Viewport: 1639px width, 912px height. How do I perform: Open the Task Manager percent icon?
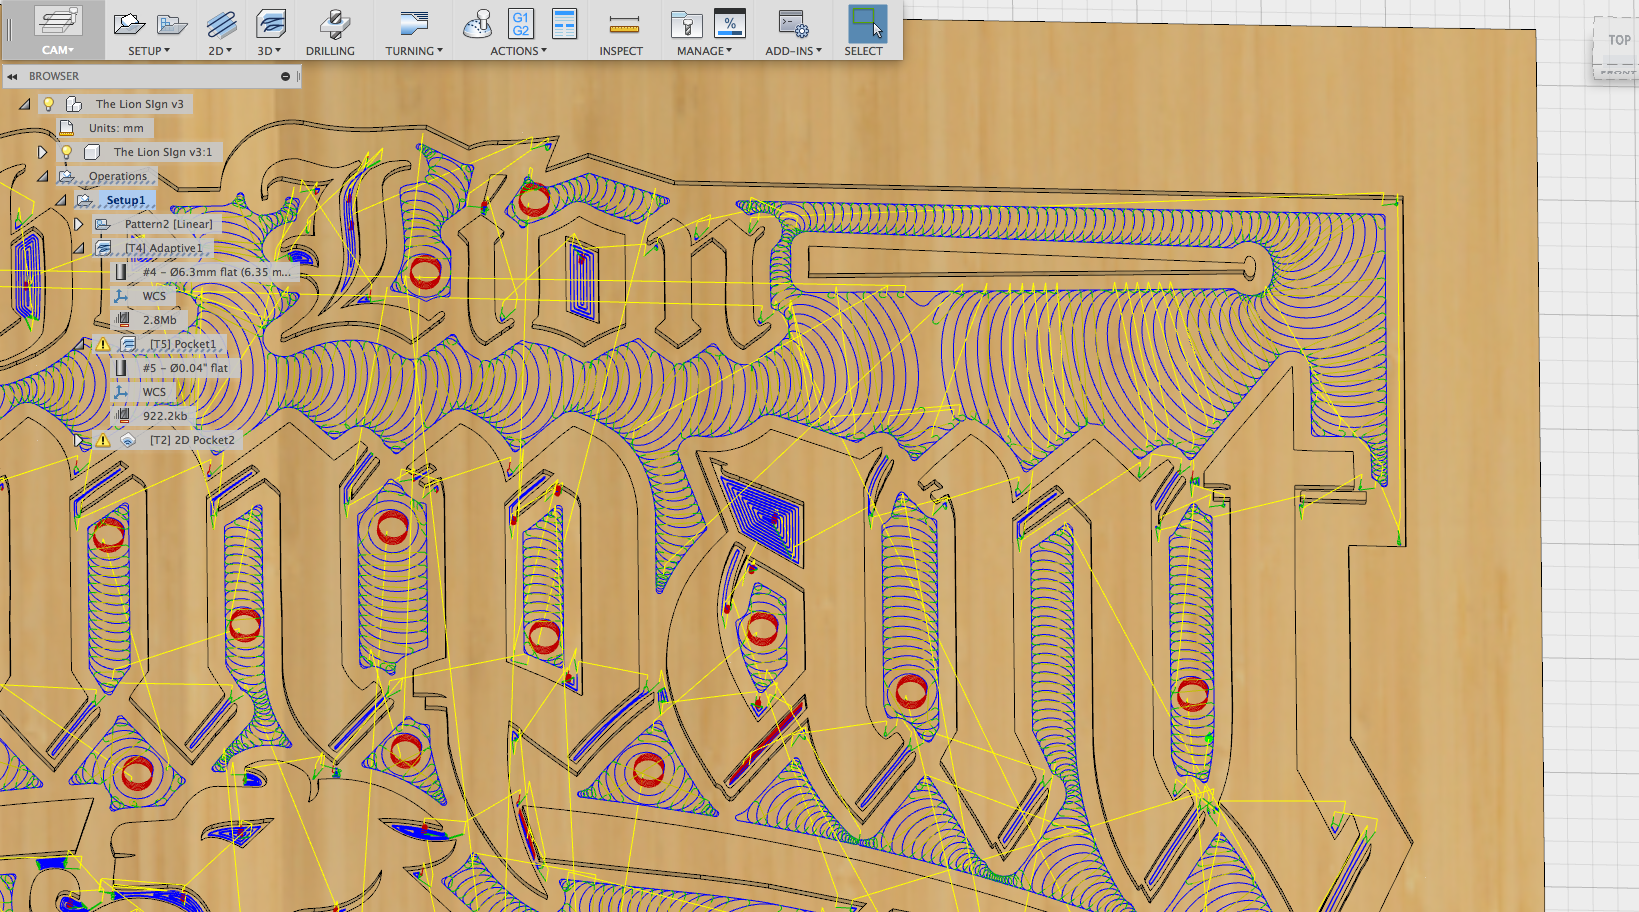pyautogui.click(x=730, y=24)
